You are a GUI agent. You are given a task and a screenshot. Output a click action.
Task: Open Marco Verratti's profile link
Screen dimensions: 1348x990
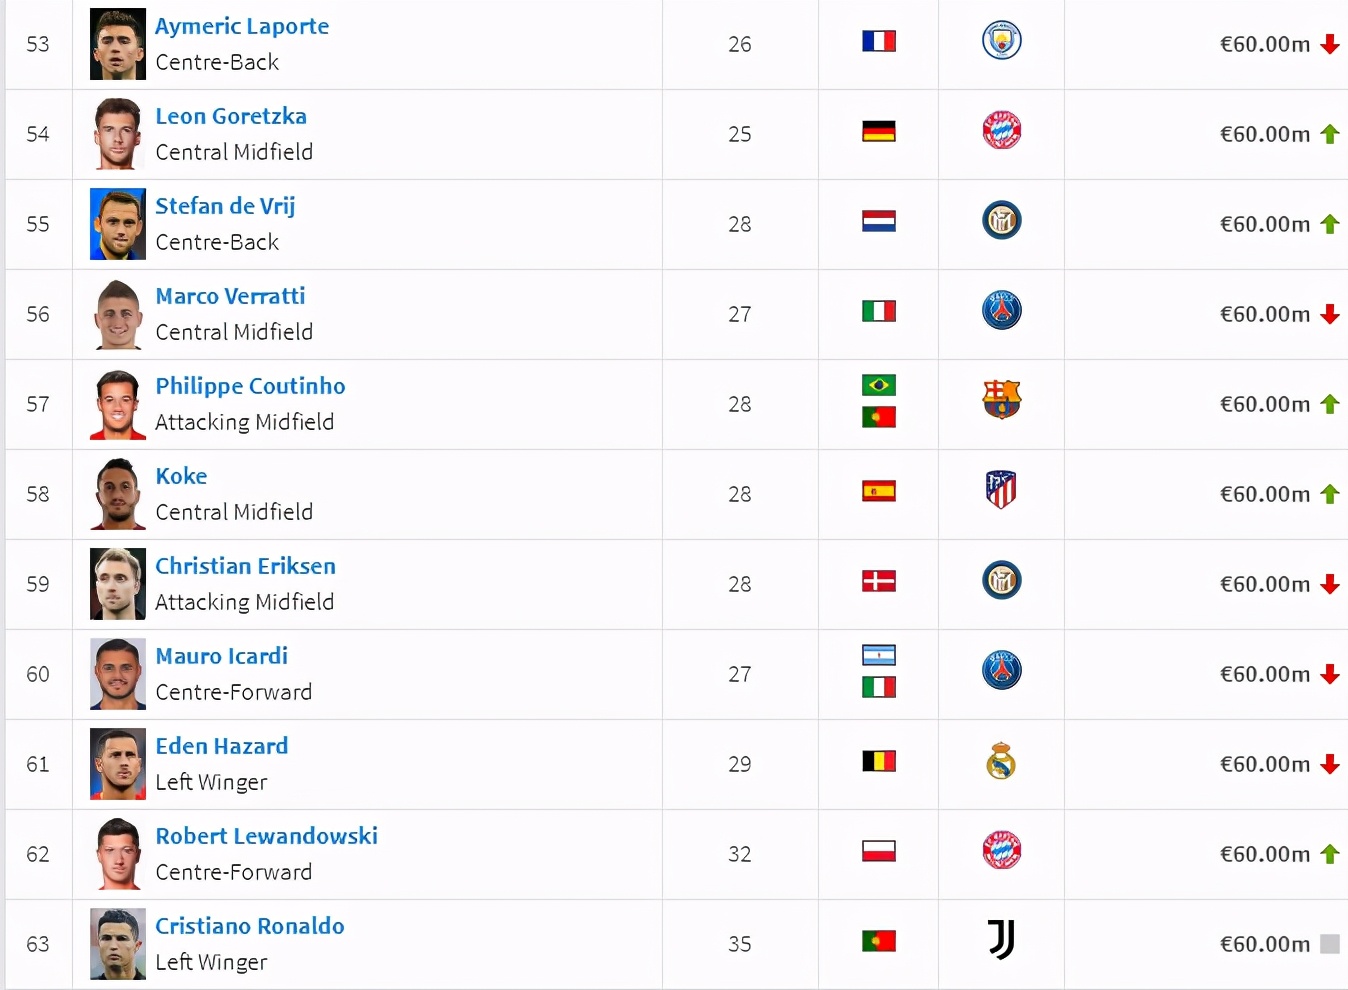pyautogui.click(x=230, y=296)
